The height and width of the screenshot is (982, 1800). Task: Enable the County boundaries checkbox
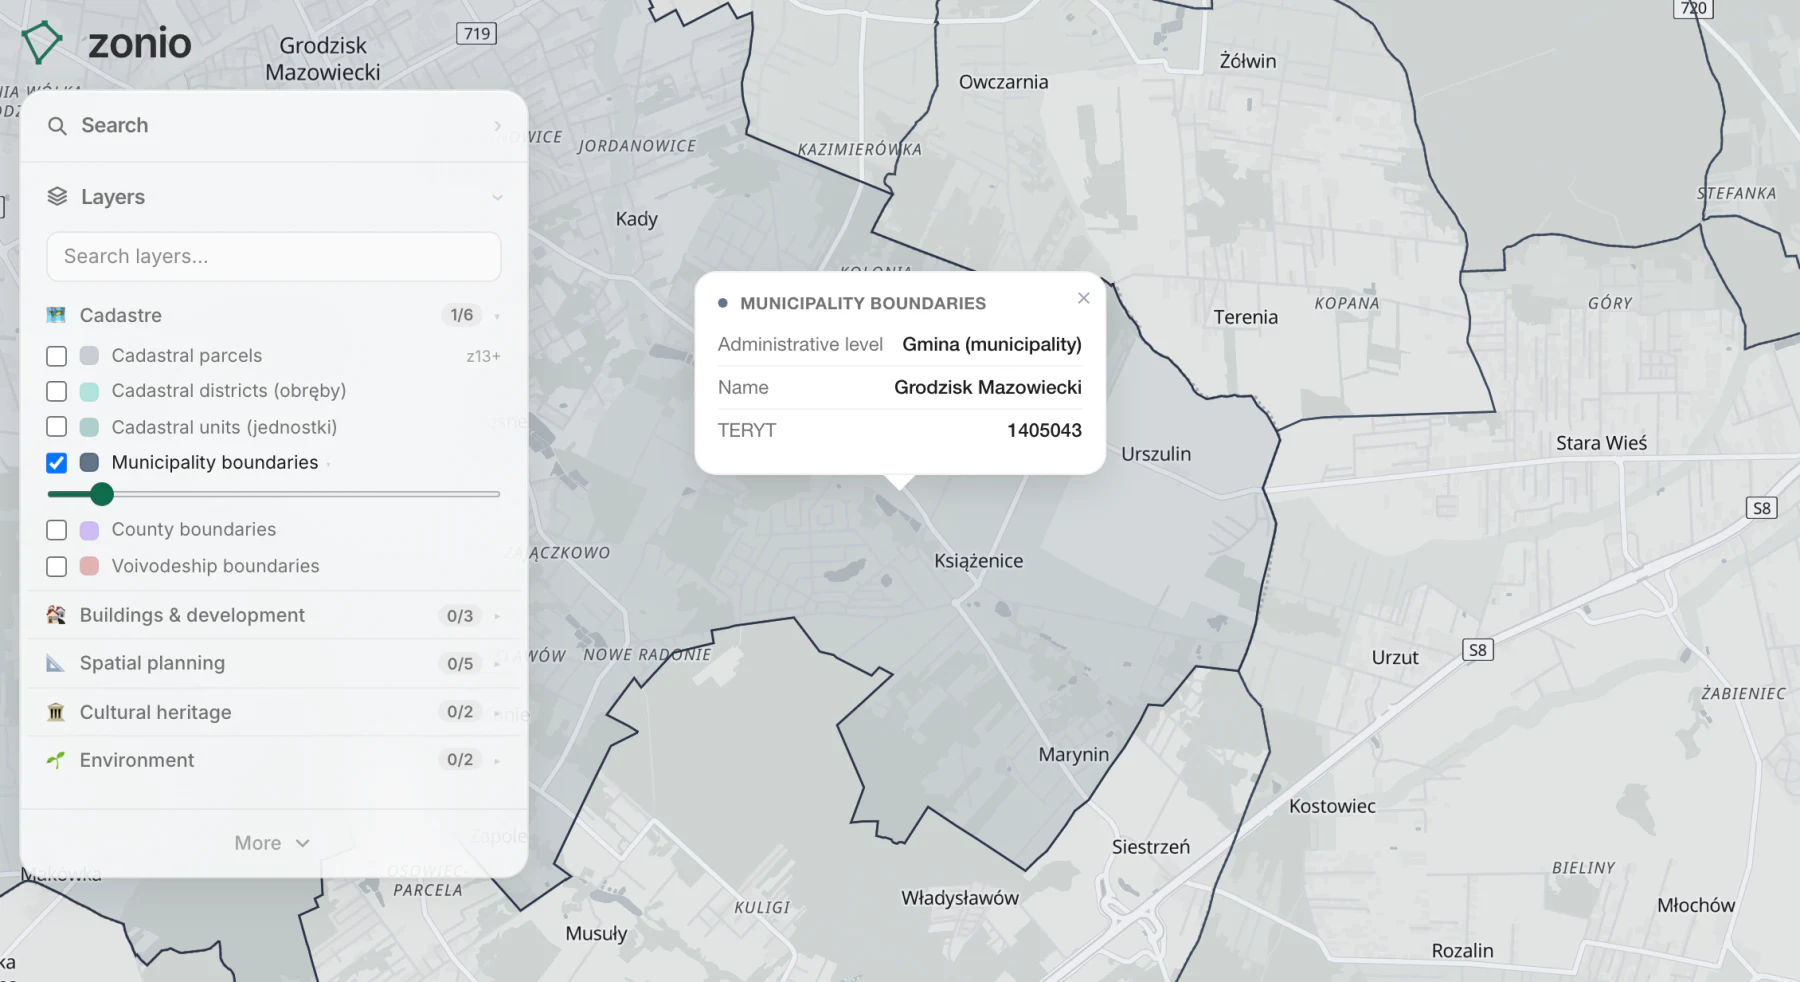tap(57, 530)
